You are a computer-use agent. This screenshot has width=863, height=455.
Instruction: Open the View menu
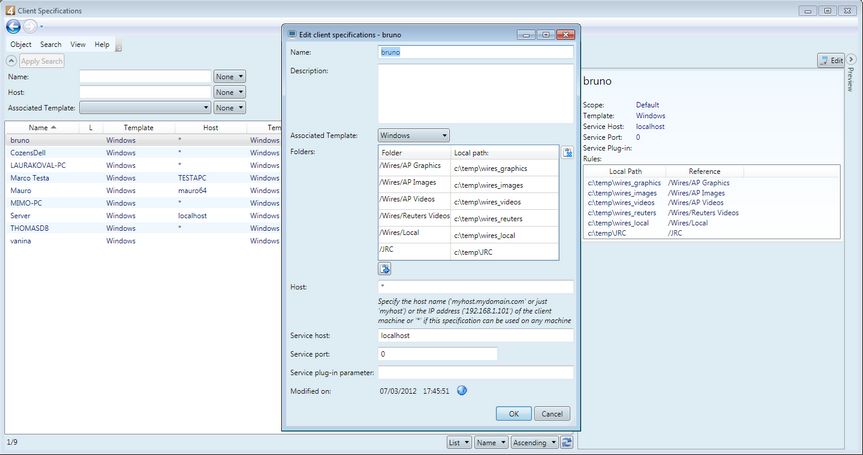click(x=78, y=45)
